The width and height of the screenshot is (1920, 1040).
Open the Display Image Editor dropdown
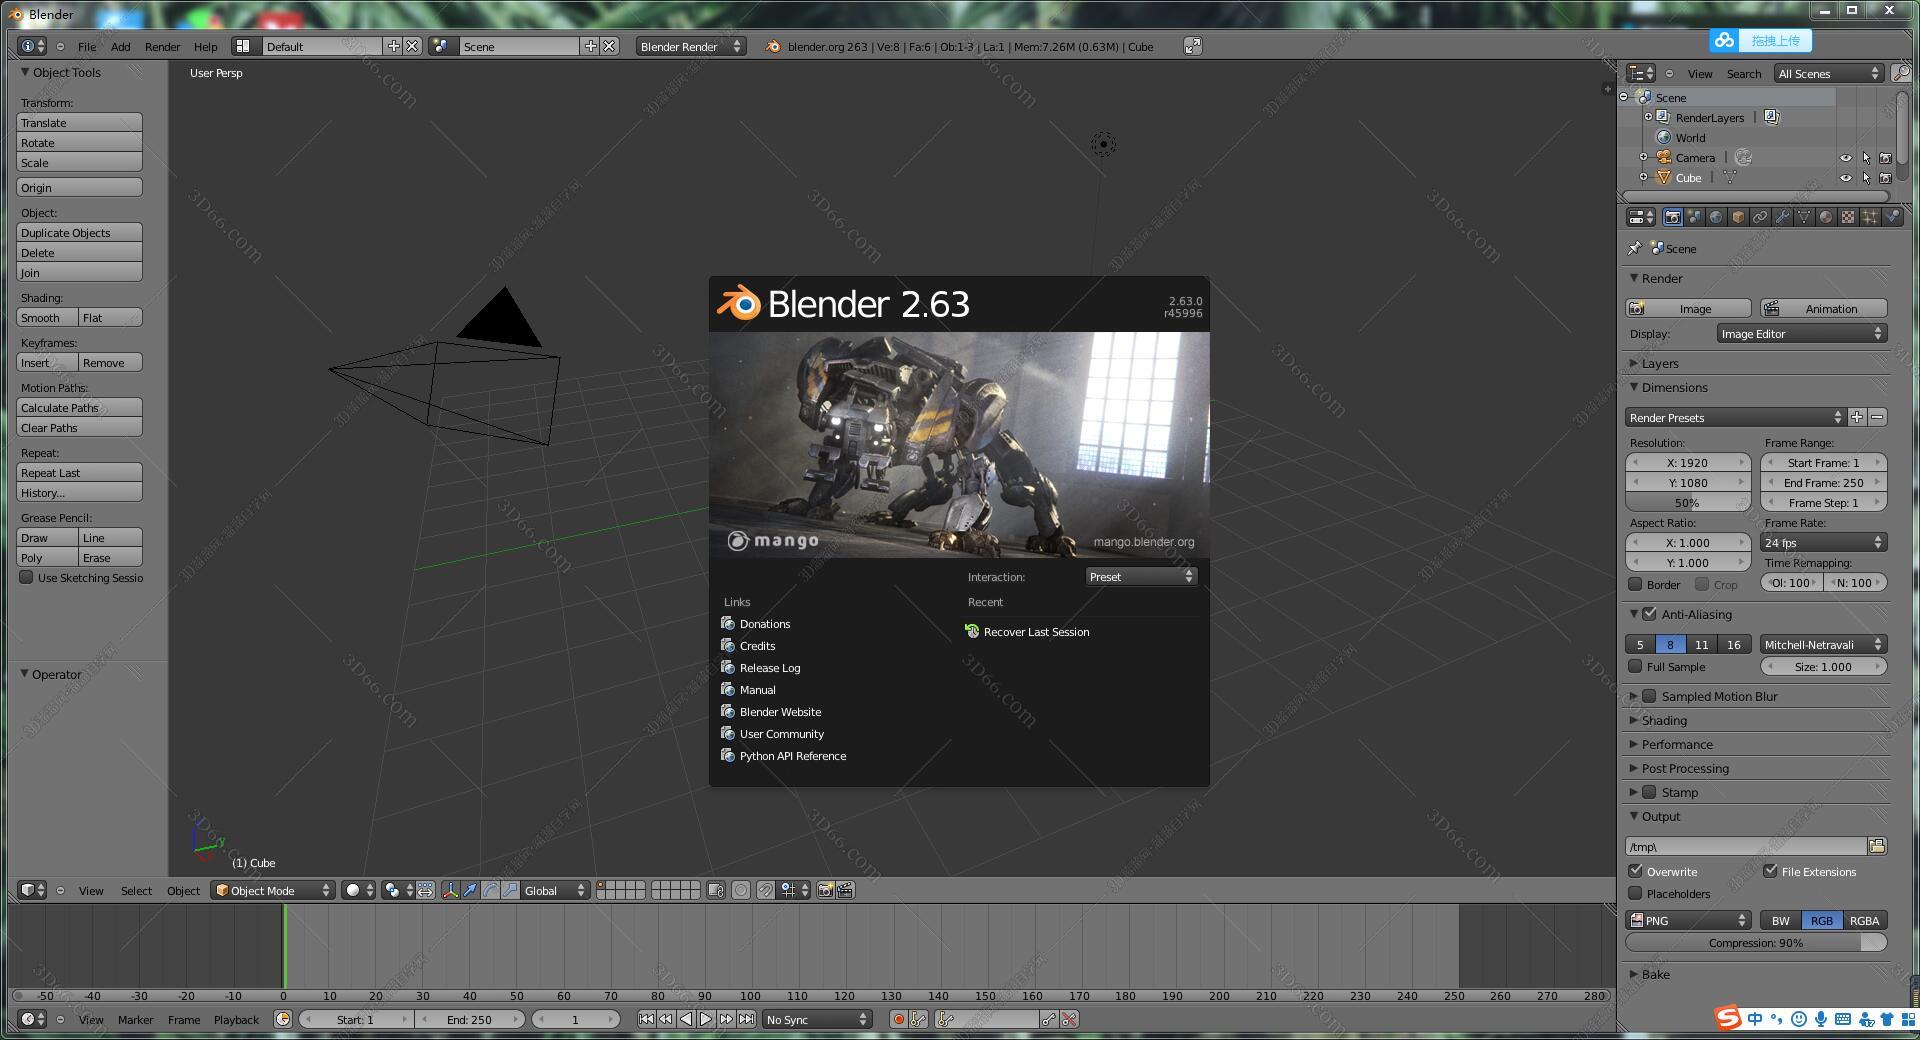tap(1802, 333)
